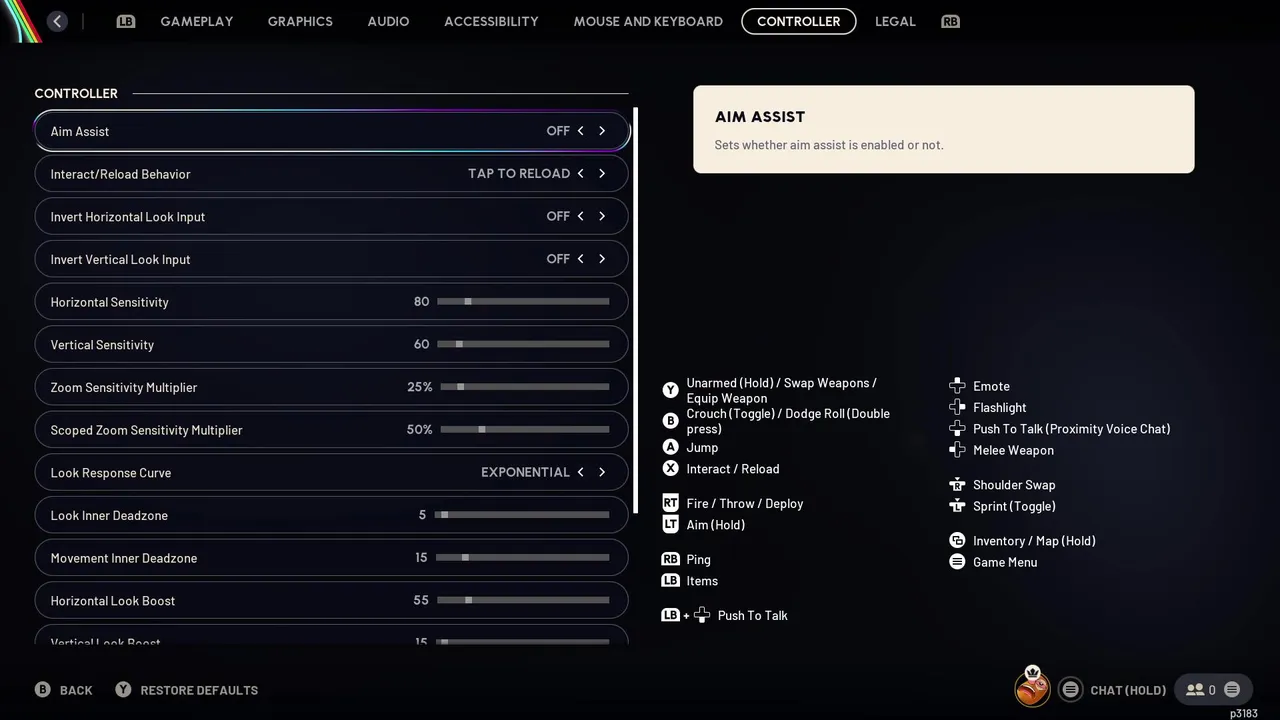Image resolution: width=1280 pixels, height=720 pixels.
Task: Adjust the Horizontal Sensitivity slider
Action: point(523,301)
